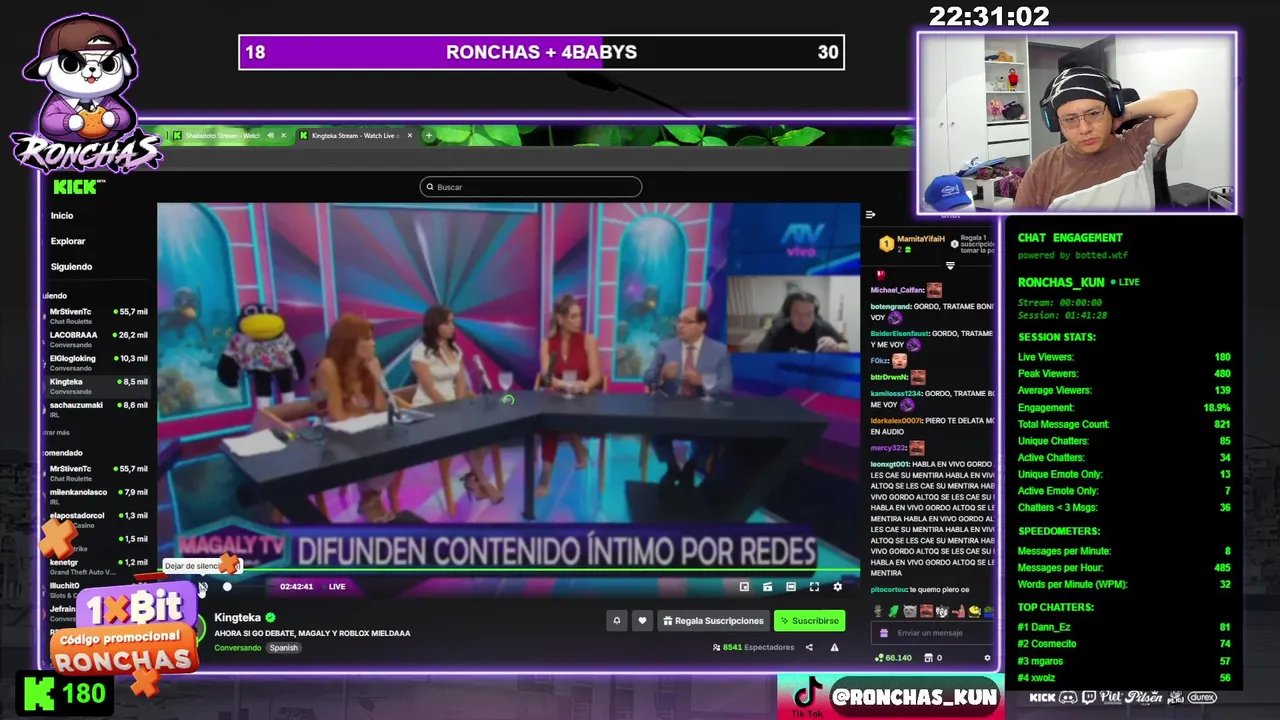The height and width of the screenshot is (720, 1280).
Task: Cast the stream with the cast icon
Action: click(x=767, y=587)
